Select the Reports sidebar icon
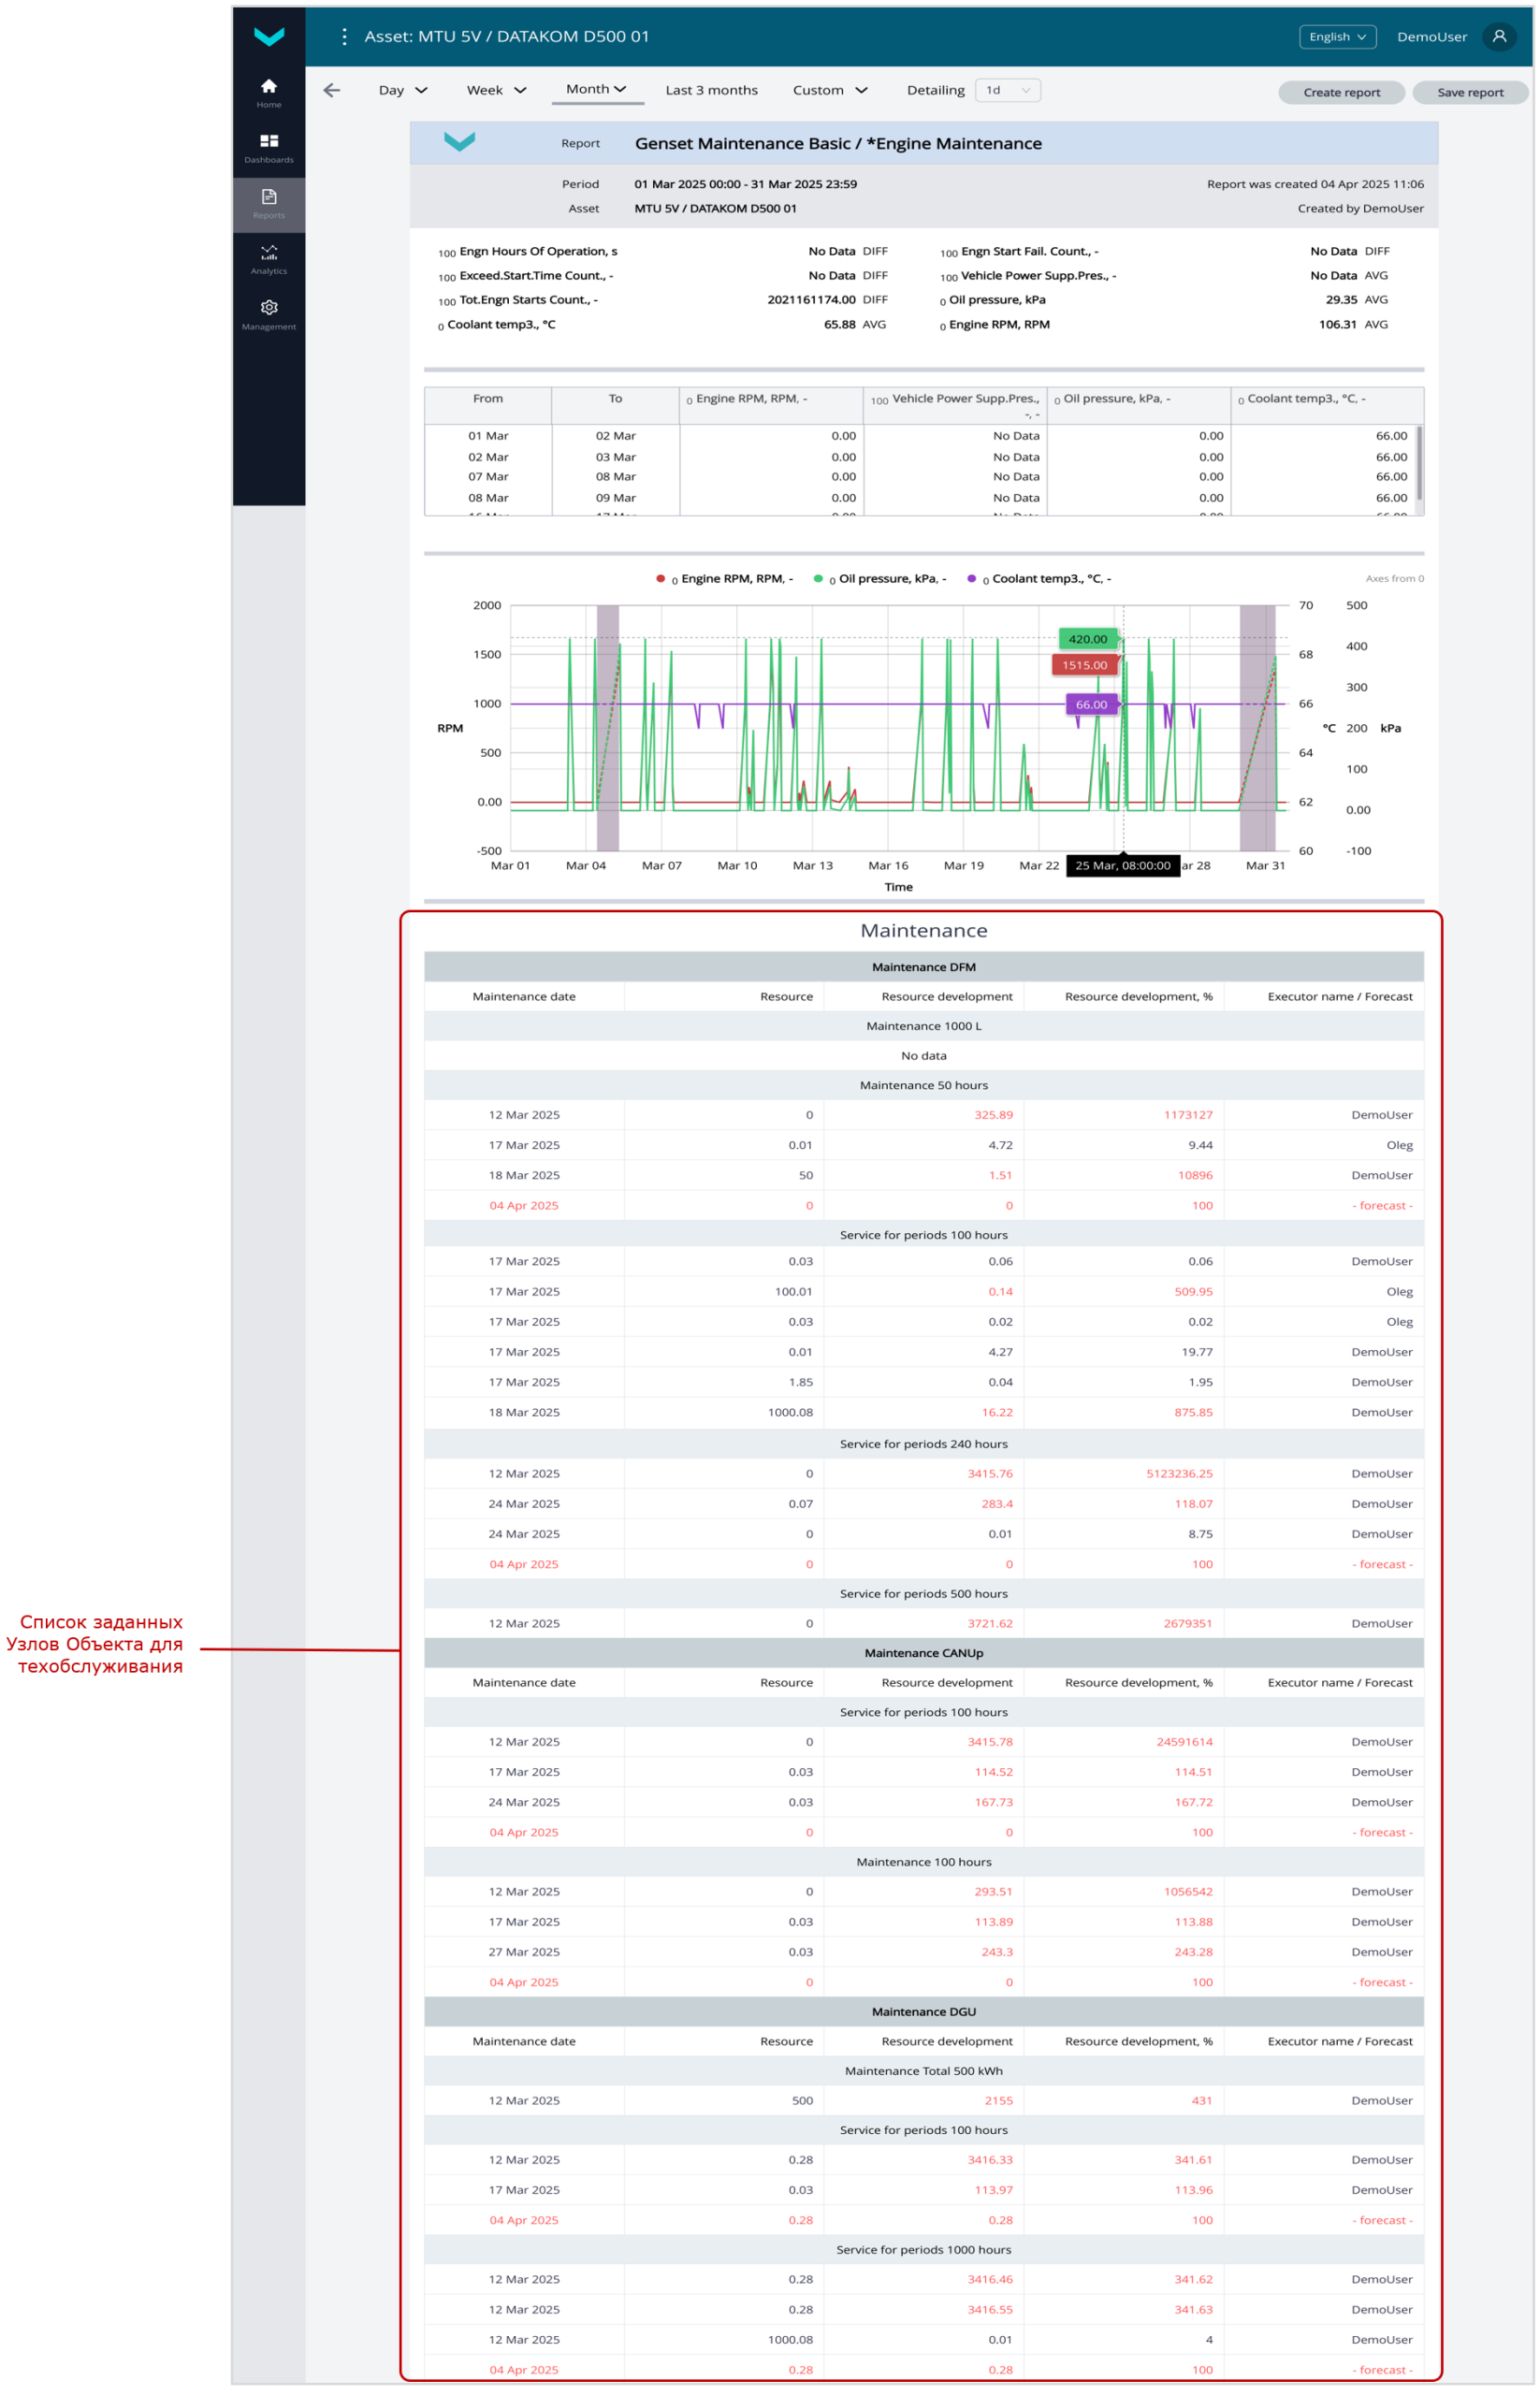This screenshot has height=2395, width=1540. tap(268, 203)
